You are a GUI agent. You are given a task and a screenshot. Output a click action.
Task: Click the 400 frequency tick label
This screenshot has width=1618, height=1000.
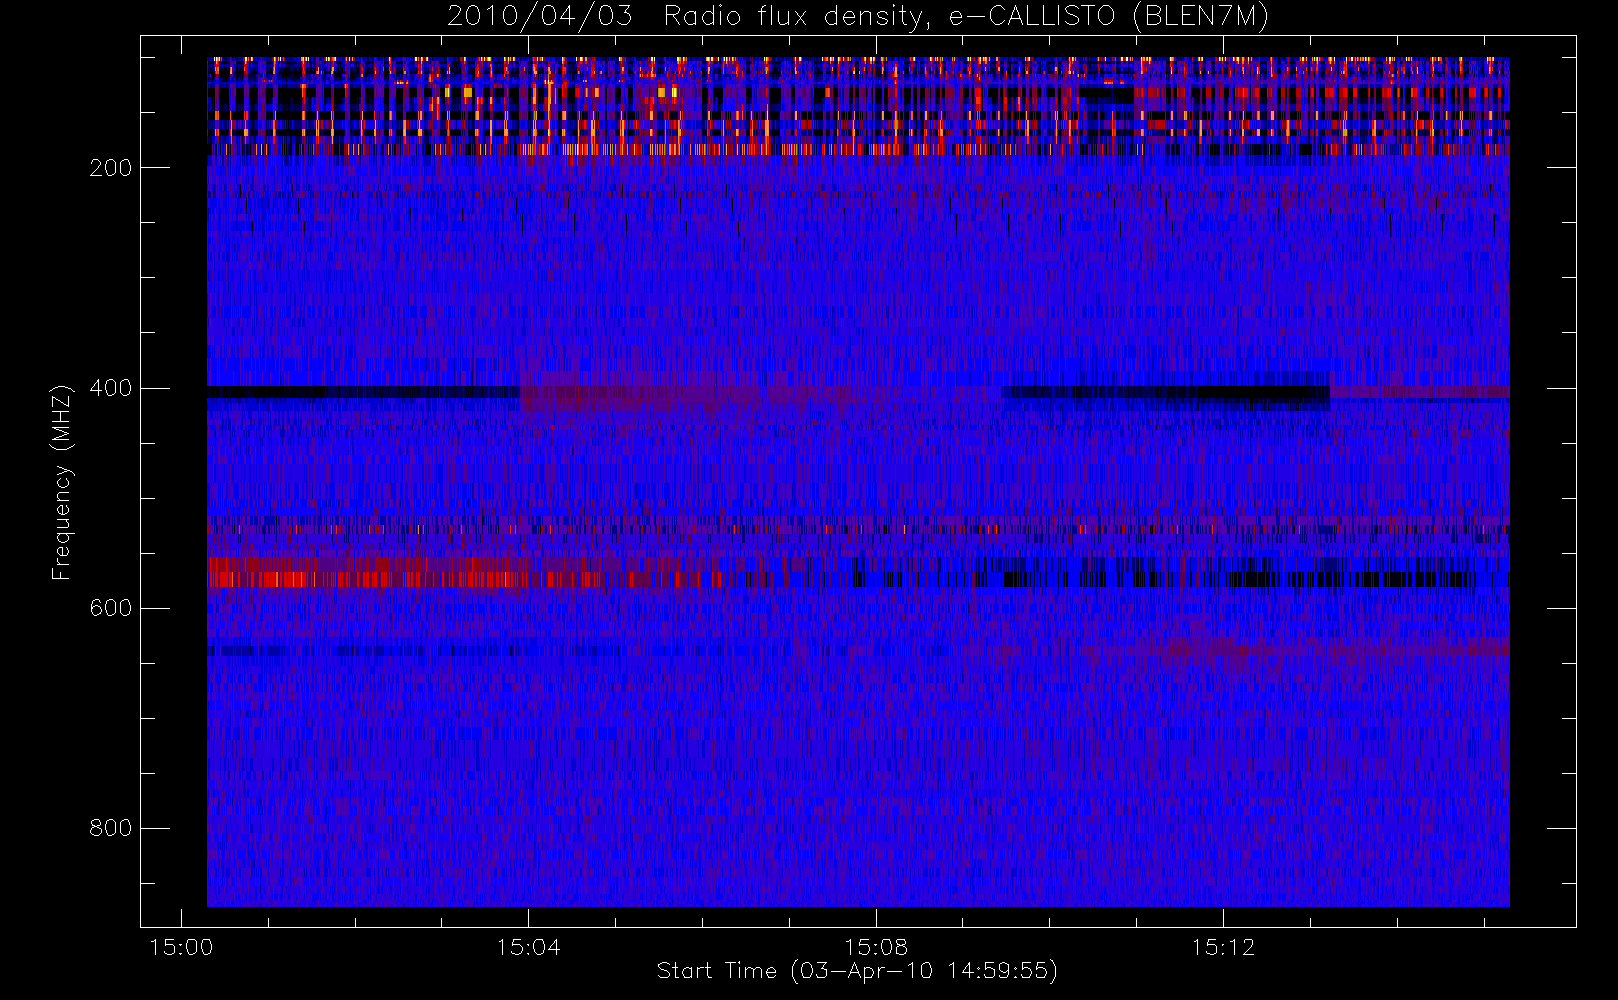(x=110, y=388)
